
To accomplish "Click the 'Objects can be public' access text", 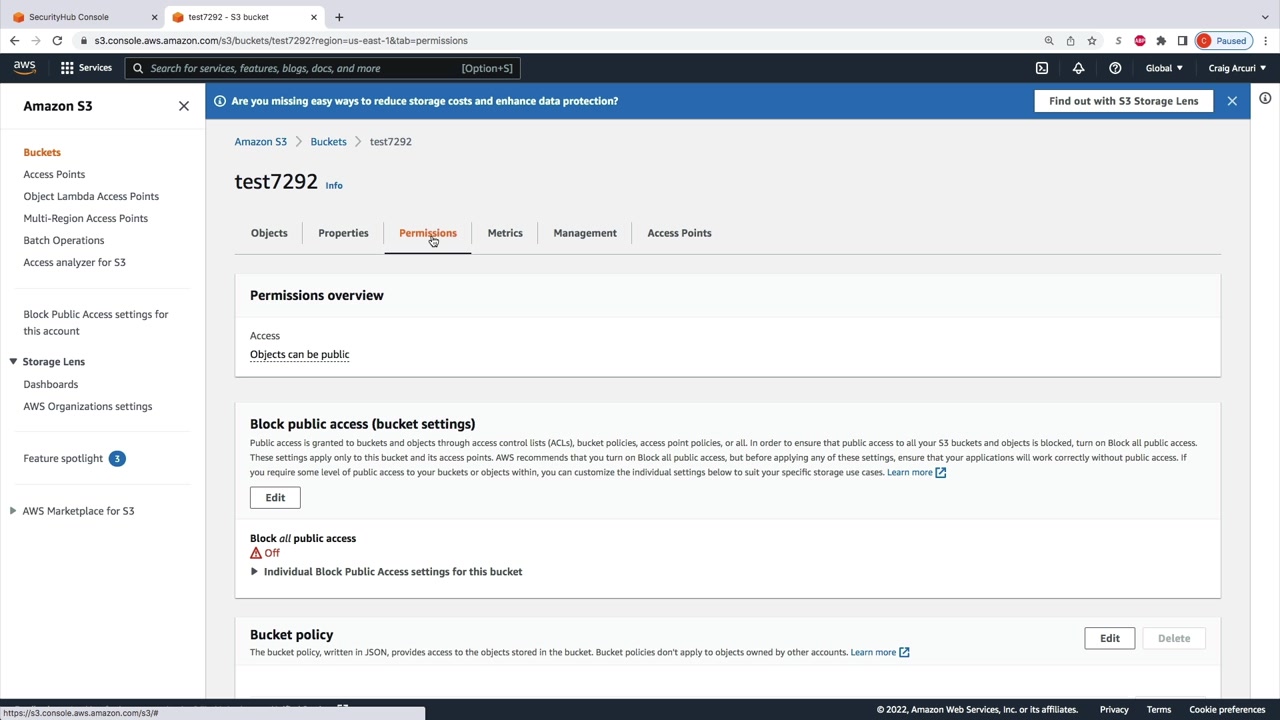I will 300,355.
